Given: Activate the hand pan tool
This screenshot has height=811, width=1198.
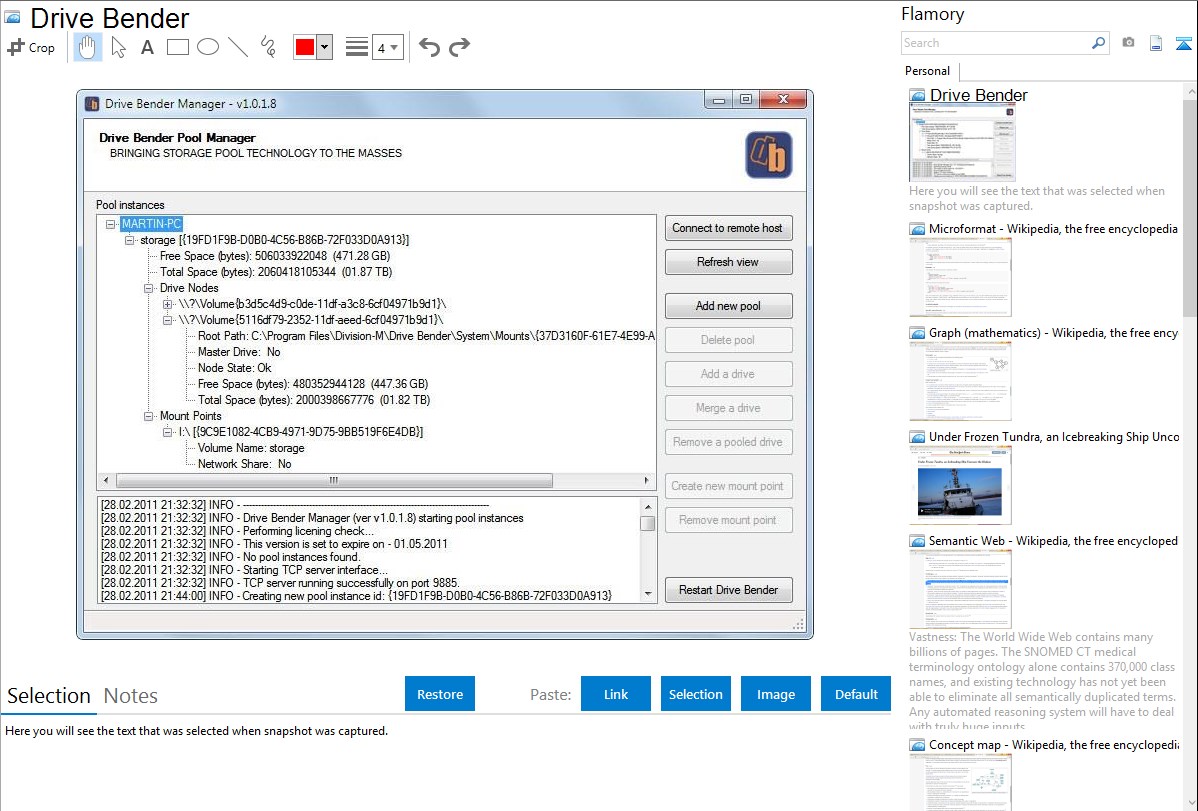Looking at the screenshot, I should click(x=87, y=47).
